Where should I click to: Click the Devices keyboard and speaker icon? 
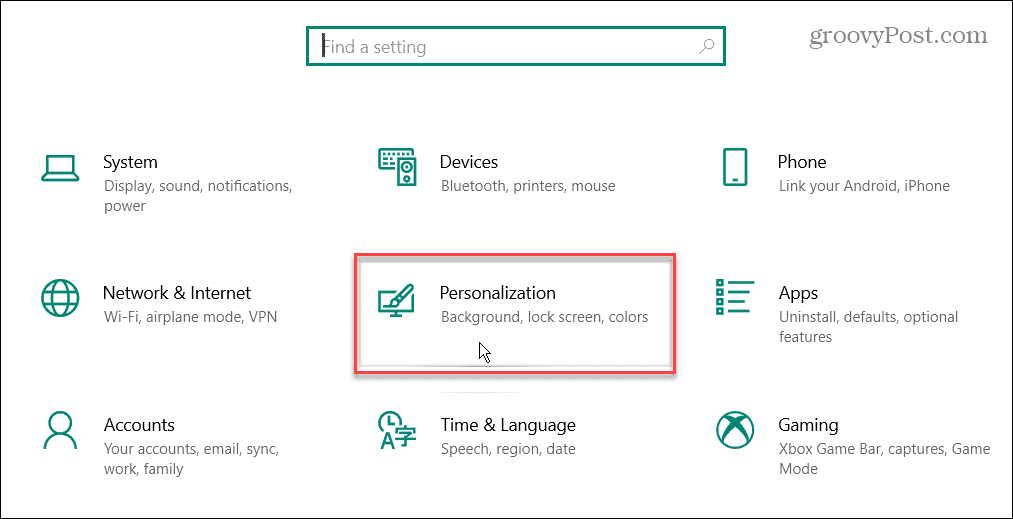[397, 167]
